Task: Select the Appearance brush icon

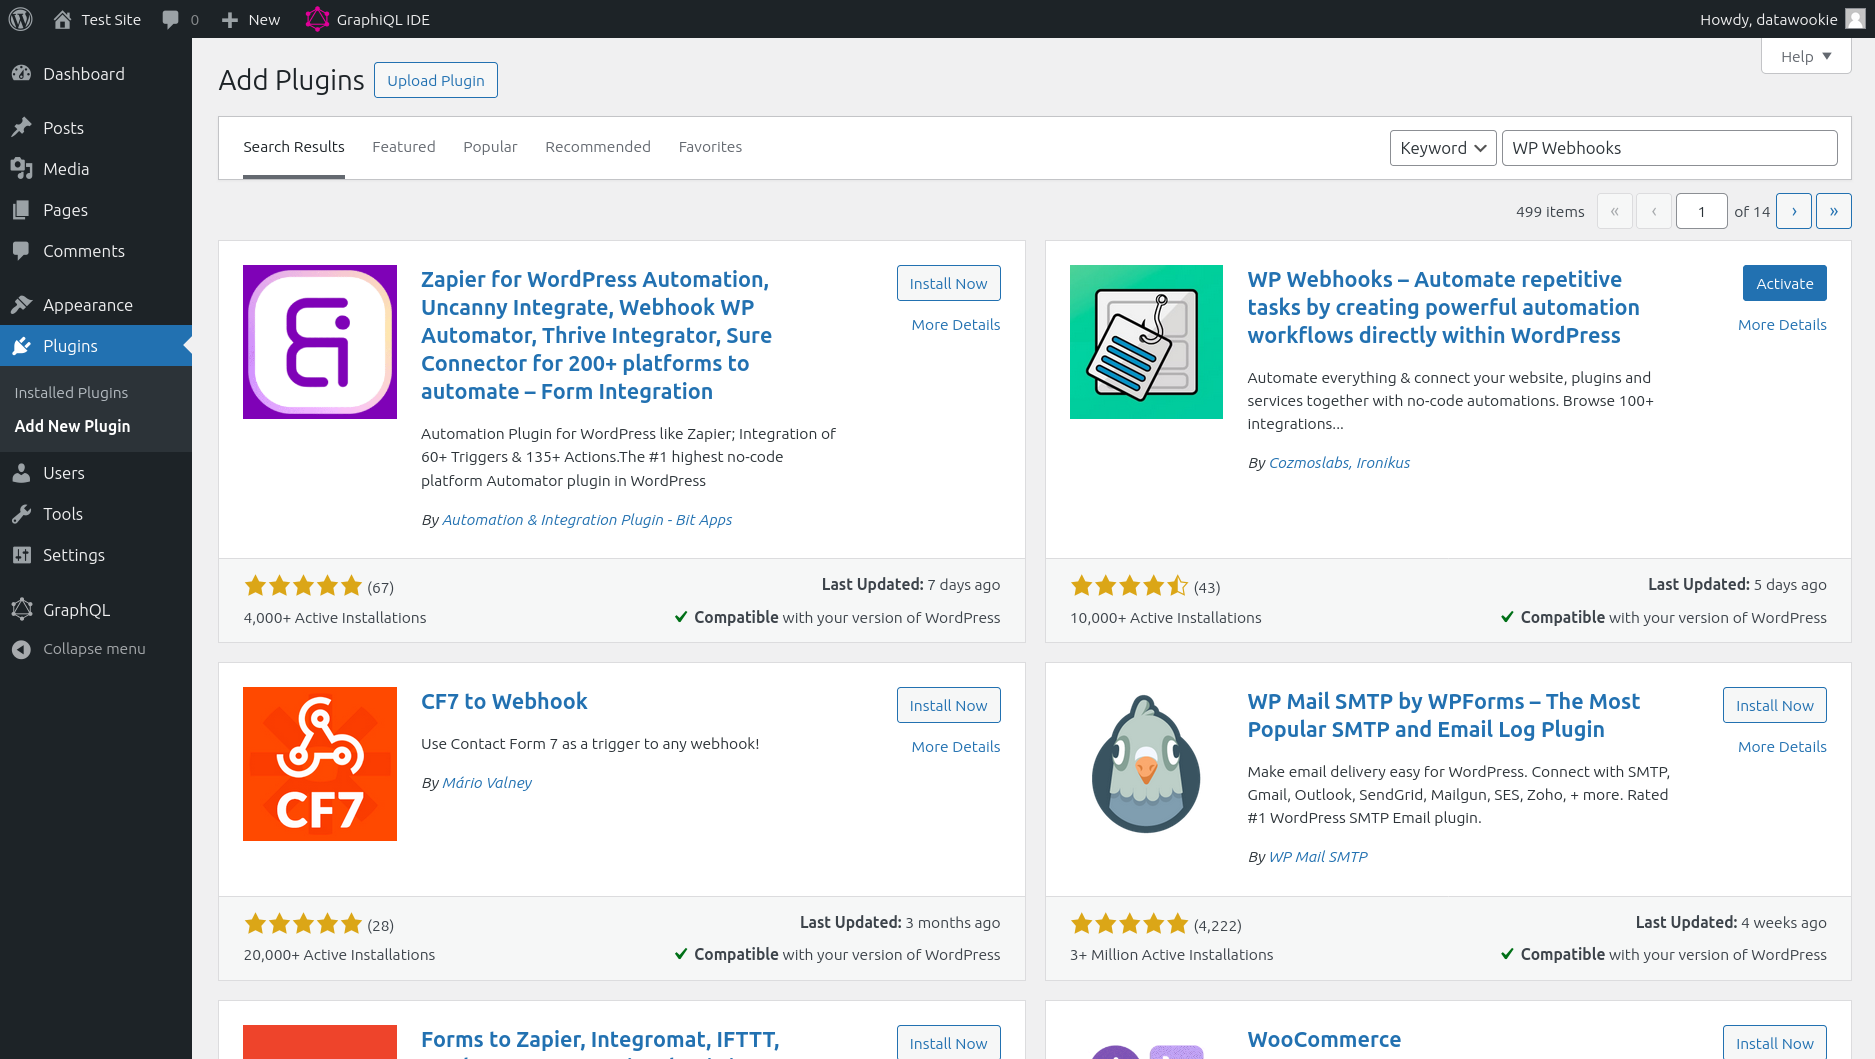Action: point(22,304)
